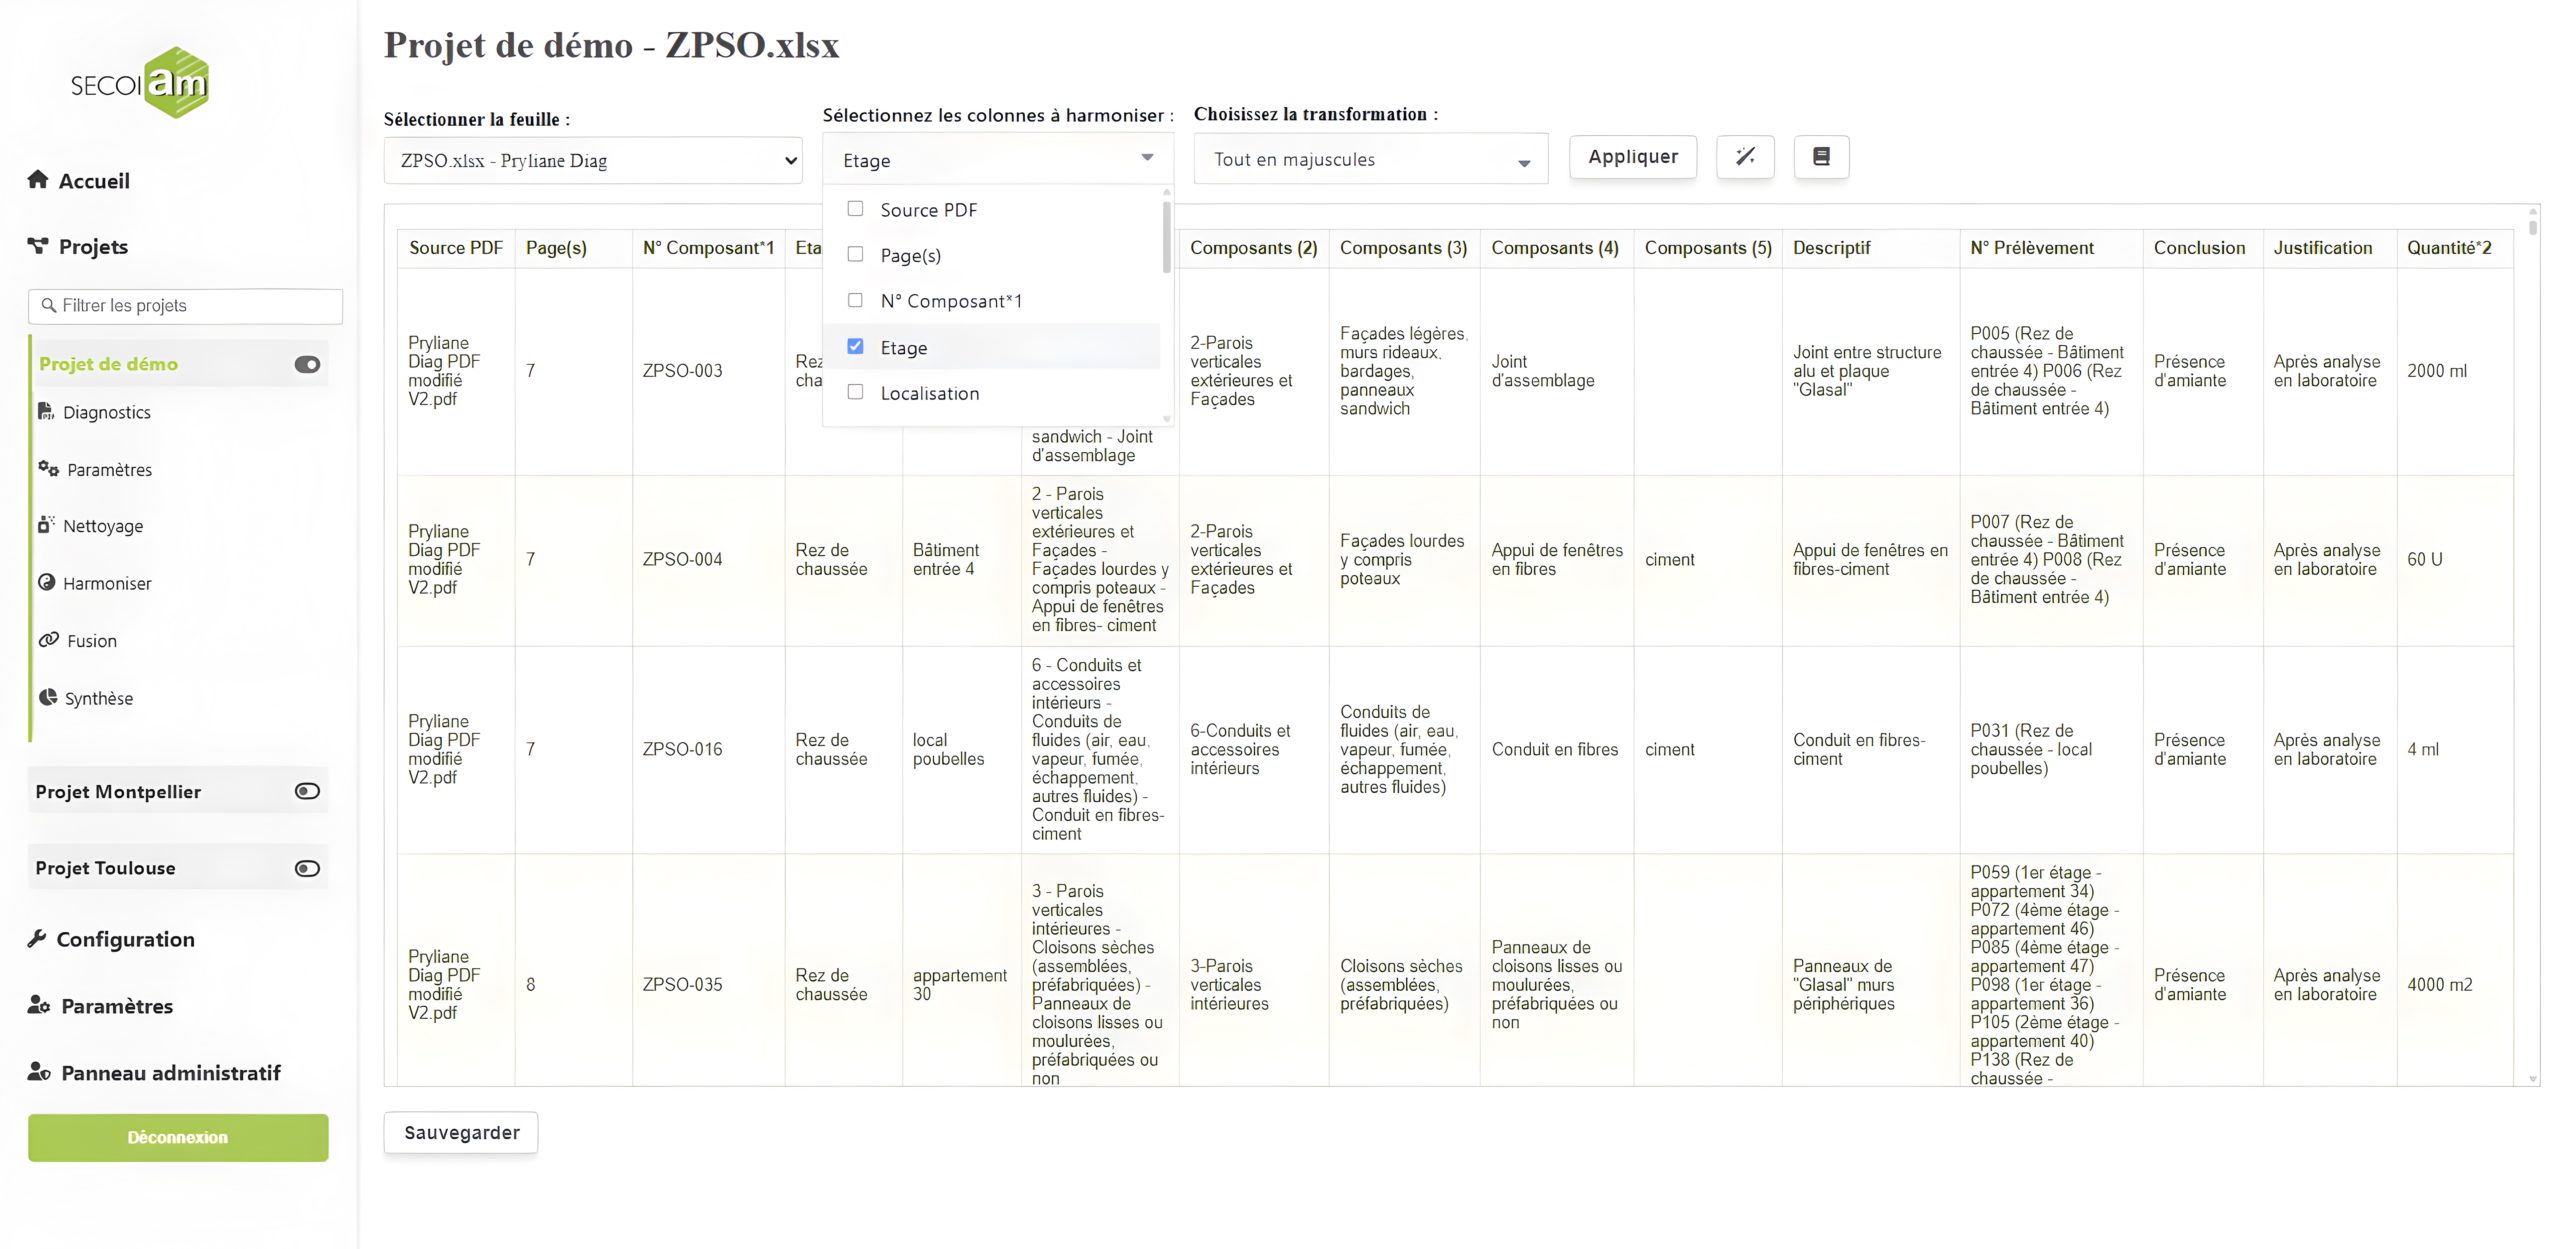Open Panneau administratif section

point(170,1073)
